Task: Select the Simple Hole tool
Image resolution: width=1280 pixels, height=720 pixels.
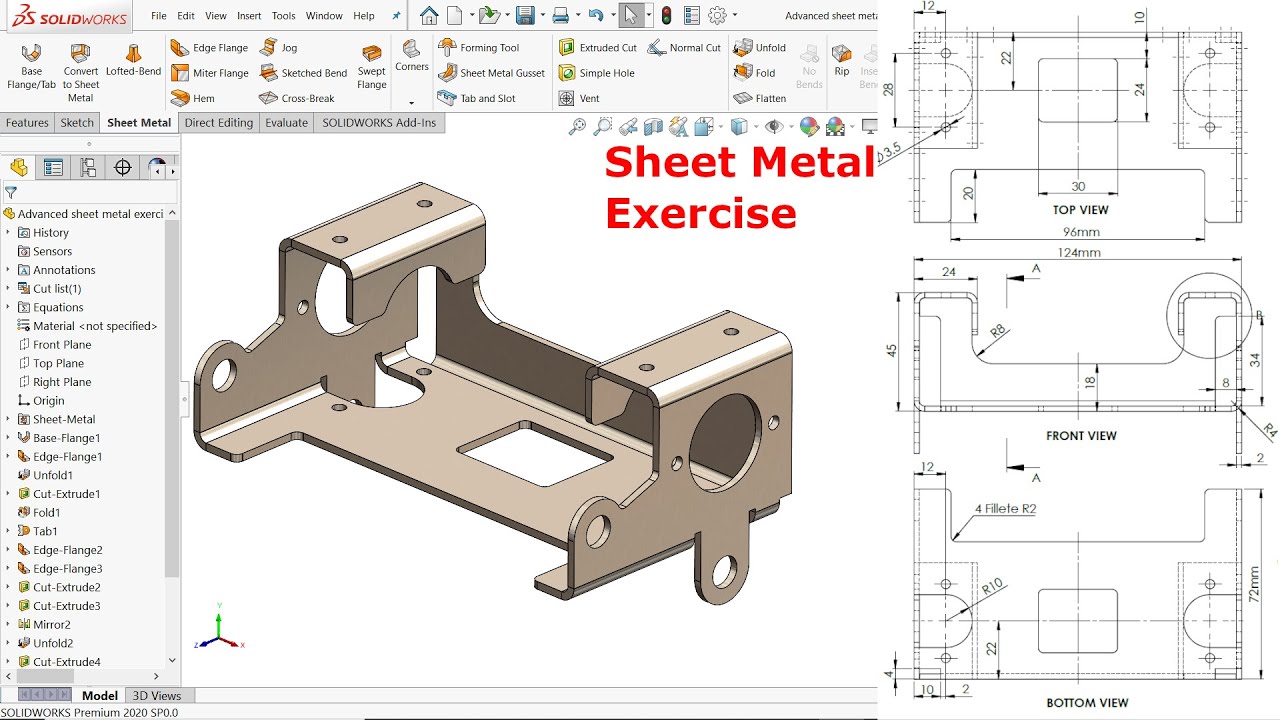Action: pyautogui.click(x=596, y=73)
